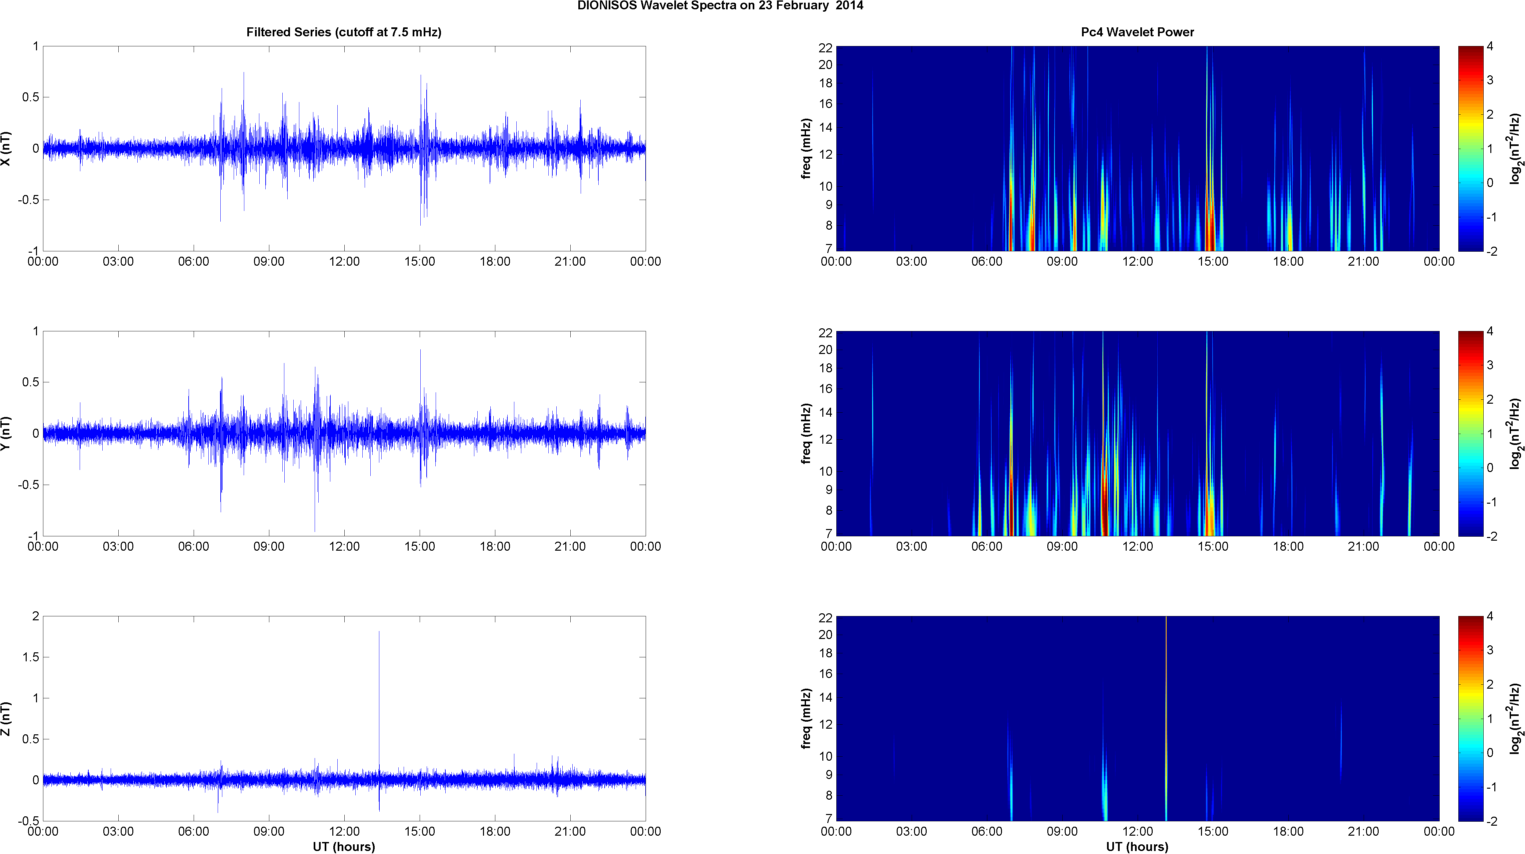The height and width of the screenshot is (854, 1525).
Task: Click the middle spectrogram's color scale bar
Action: 1470,433
